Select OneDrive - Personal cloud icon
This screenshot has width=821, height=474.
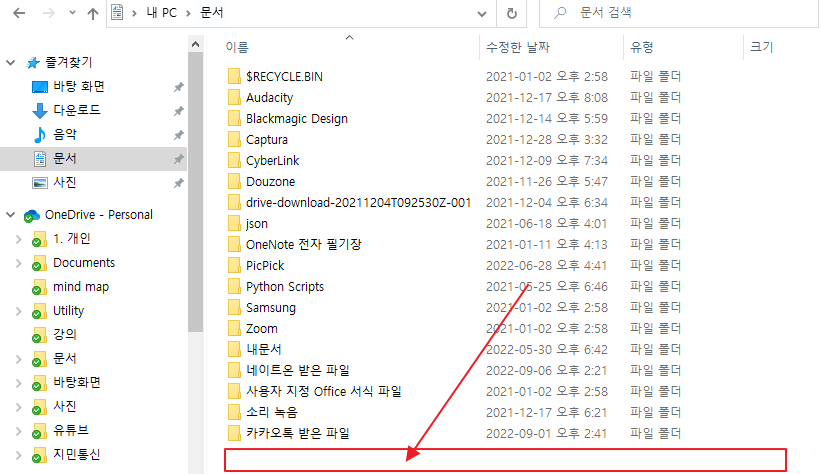(31, 215)
